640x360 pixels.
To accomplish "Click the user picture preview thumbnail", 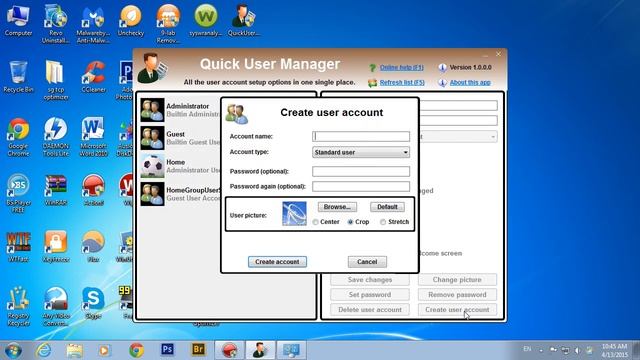I will [x=294, y=213].
